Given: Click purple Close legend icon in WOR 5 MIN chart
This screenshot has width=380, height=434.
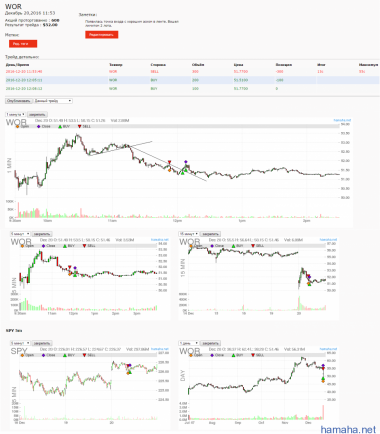Looking at the screenshot, I should click(43, 246).
